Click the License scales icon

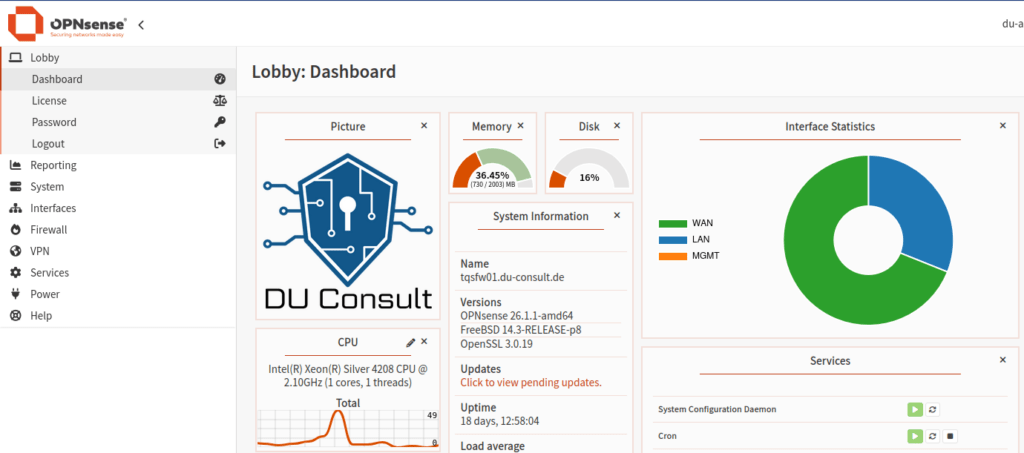point(219,101)
